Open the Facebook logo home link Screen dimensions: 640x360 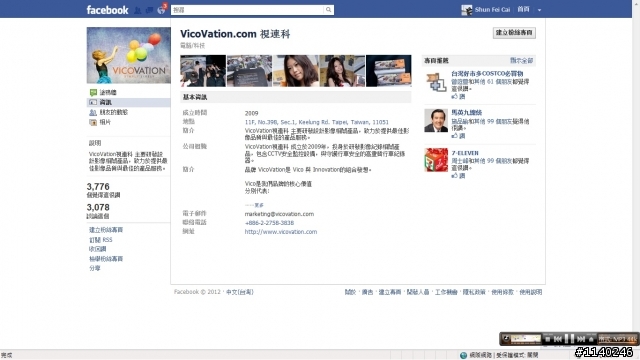[x=107, y=10]
